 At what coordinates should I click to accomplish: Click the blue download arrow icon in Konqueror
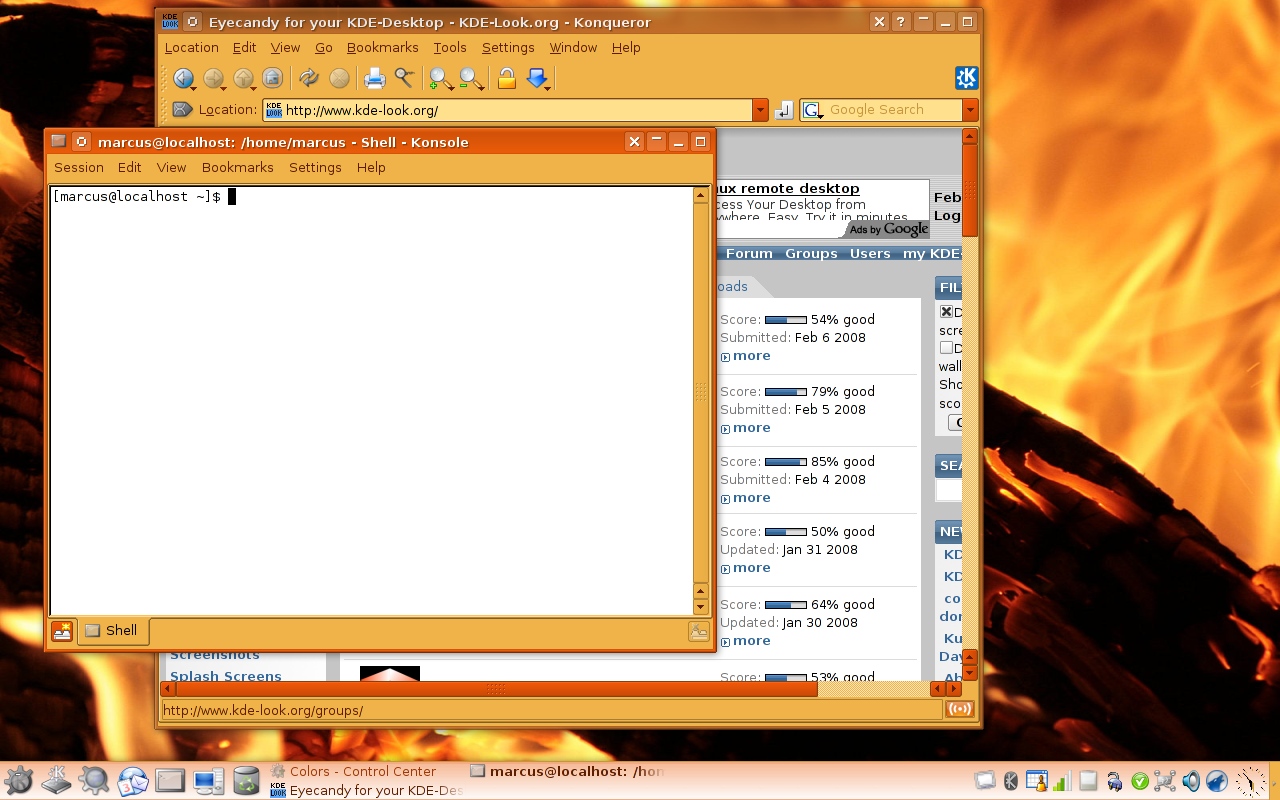pos(537,78)
